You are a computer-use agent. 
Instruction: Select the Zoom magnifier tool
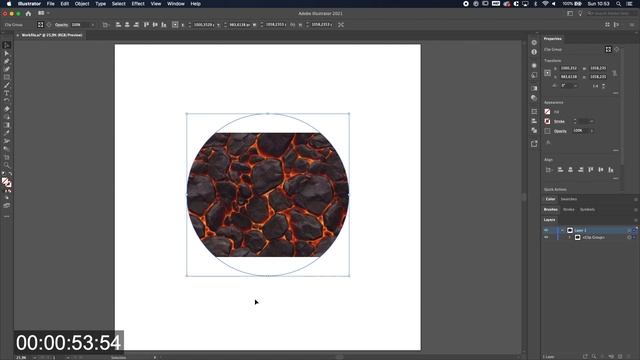pyautogui.click(x=7, y=165)
